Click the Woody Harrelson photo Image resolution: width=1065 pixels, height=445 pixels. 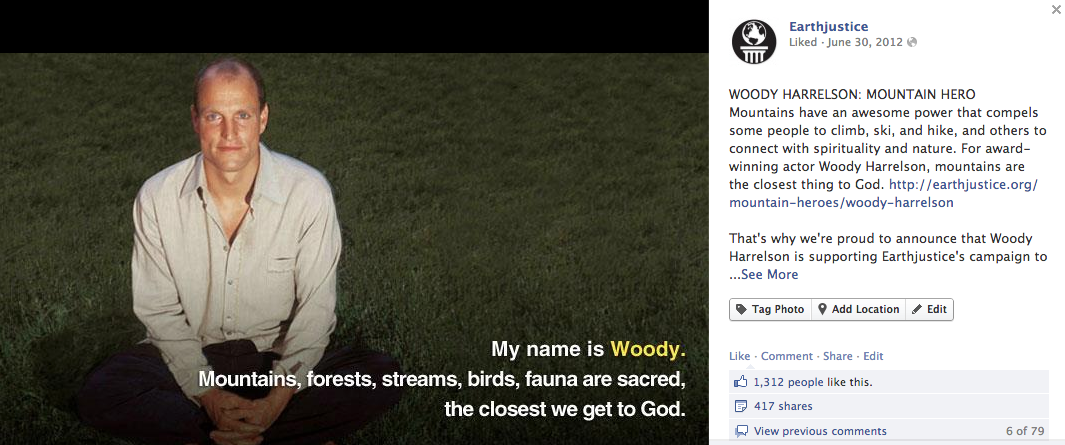[354, 249]
